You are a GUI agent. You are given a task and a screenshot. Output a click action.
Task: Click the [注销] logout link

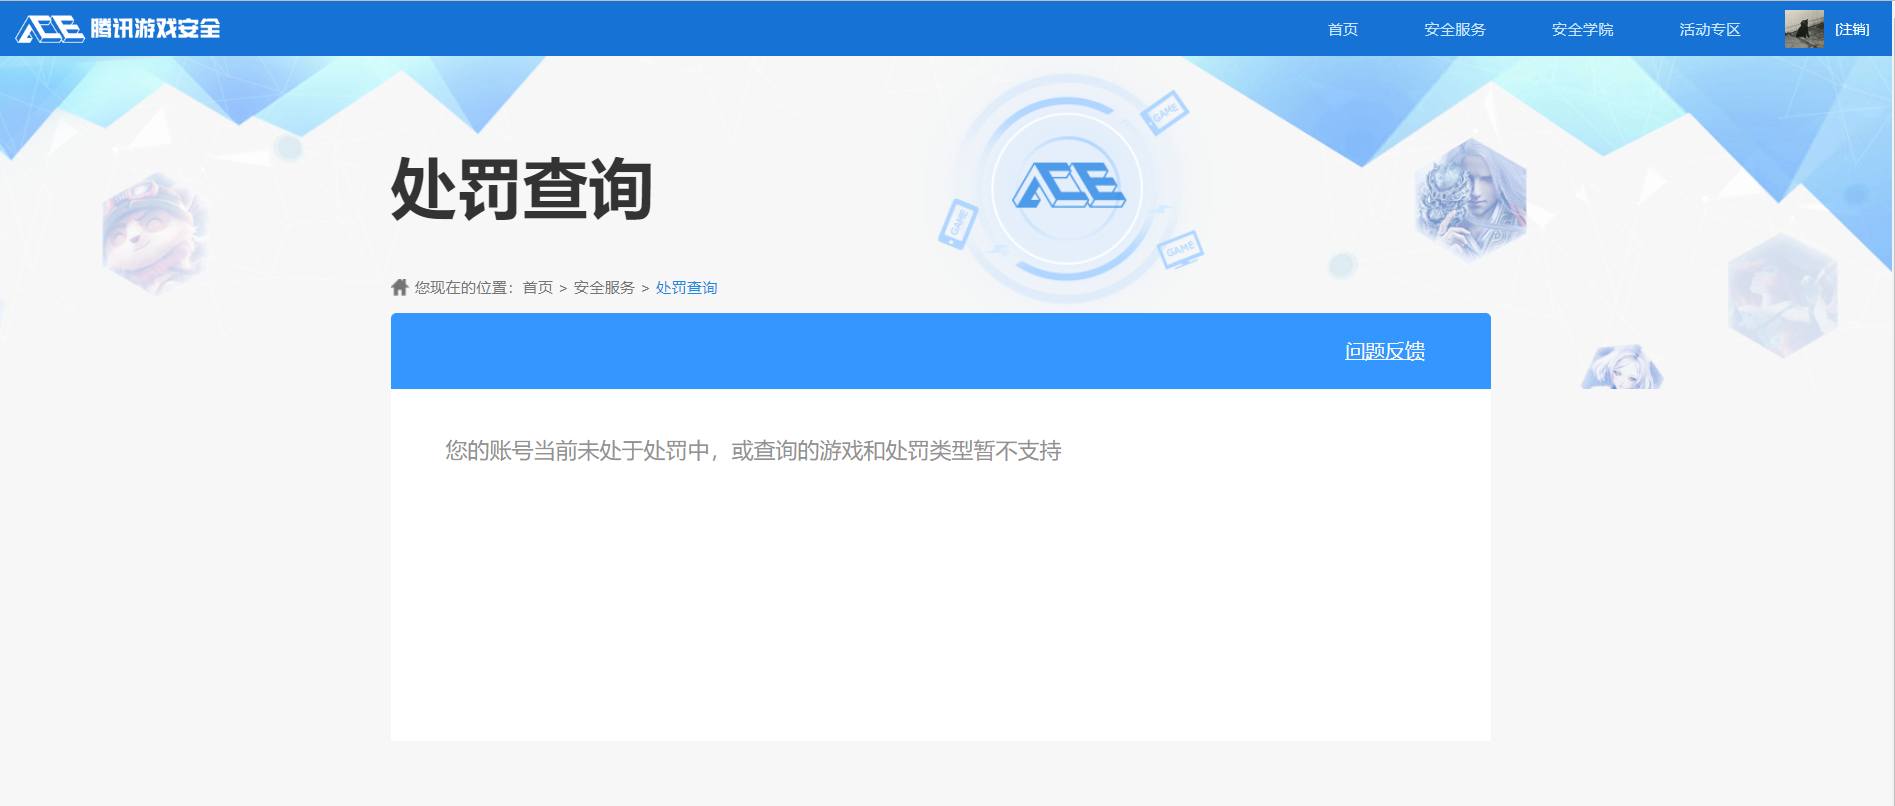(1852, 30)
